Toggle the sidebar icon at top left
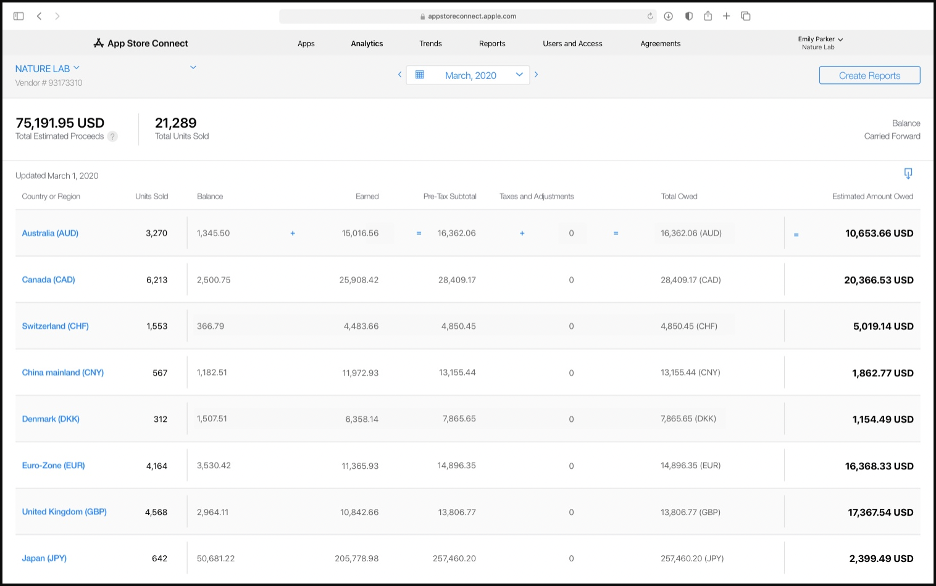The image size is (936, 586). (x=16, y=16)
